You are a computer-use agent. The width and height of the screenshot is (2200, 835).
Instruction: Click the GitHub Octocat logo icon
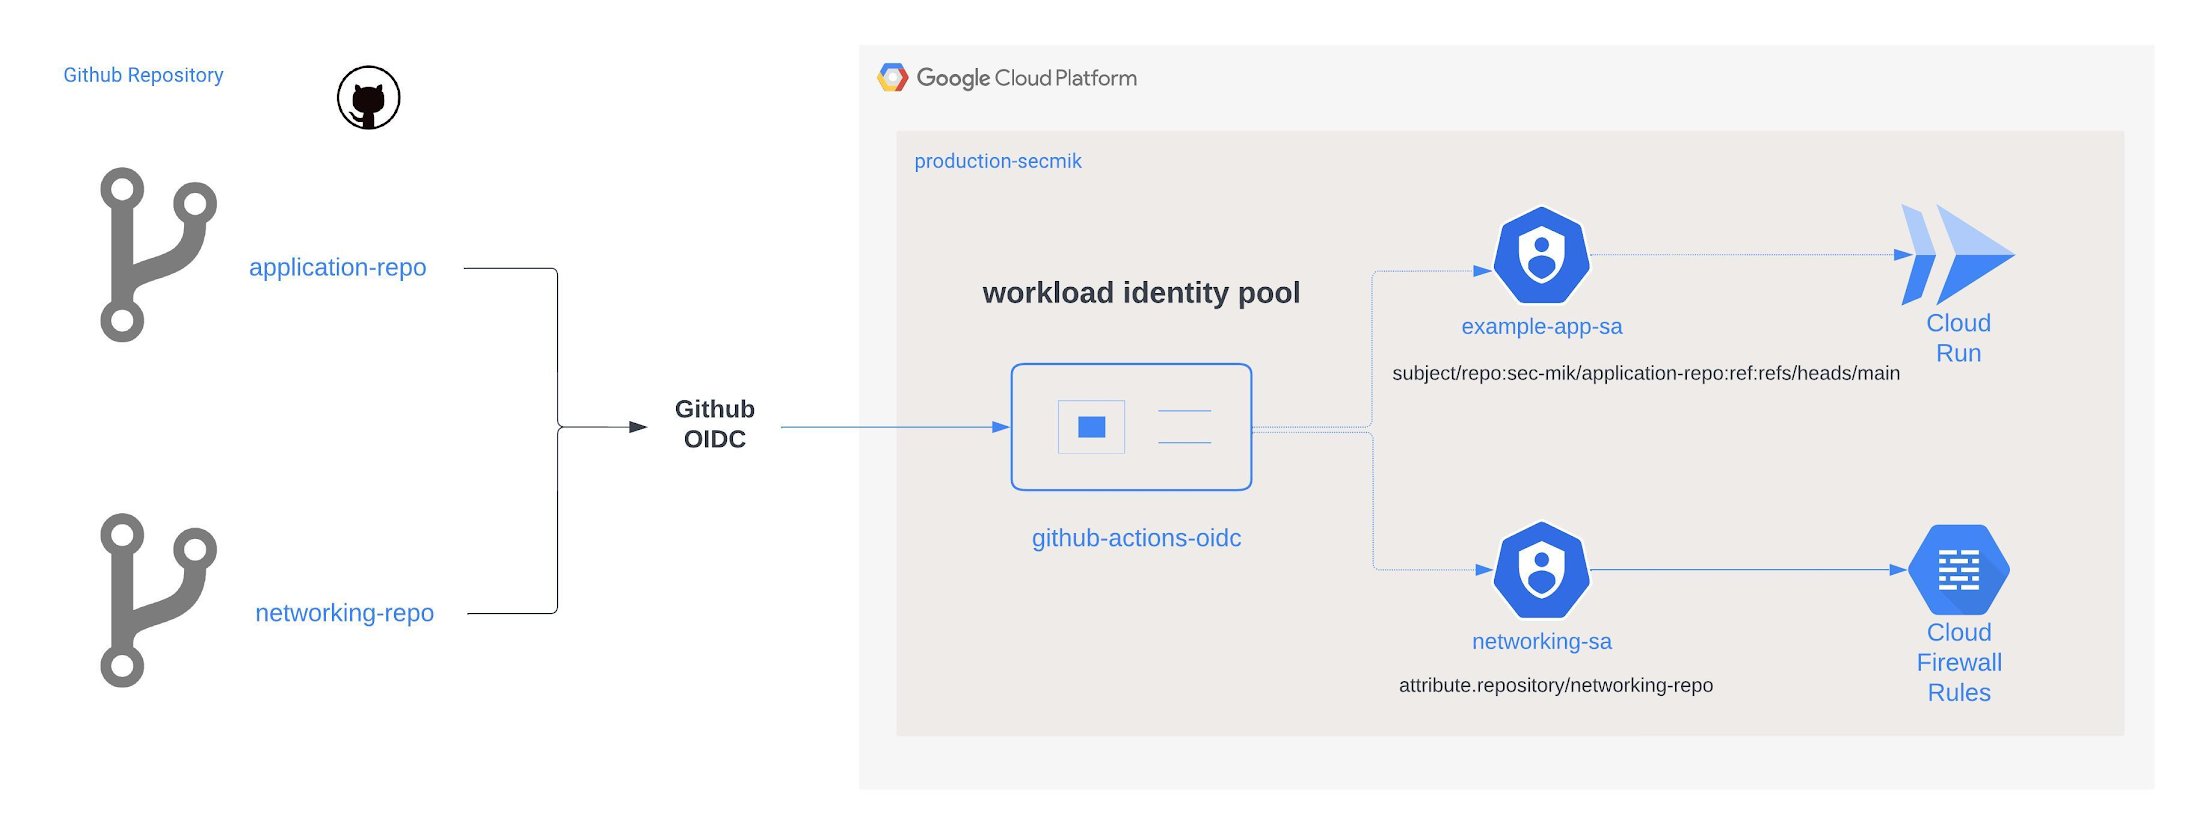pos(368,98)
